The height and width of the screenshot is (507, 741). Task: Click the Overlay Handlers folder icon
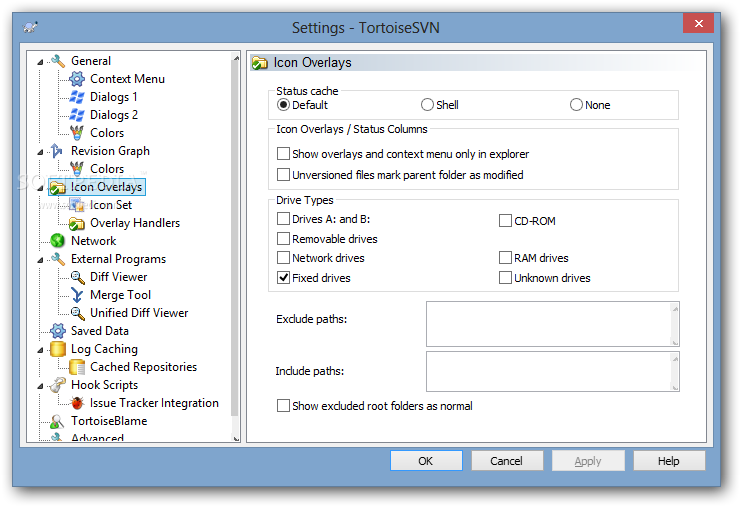click(77, 223)
